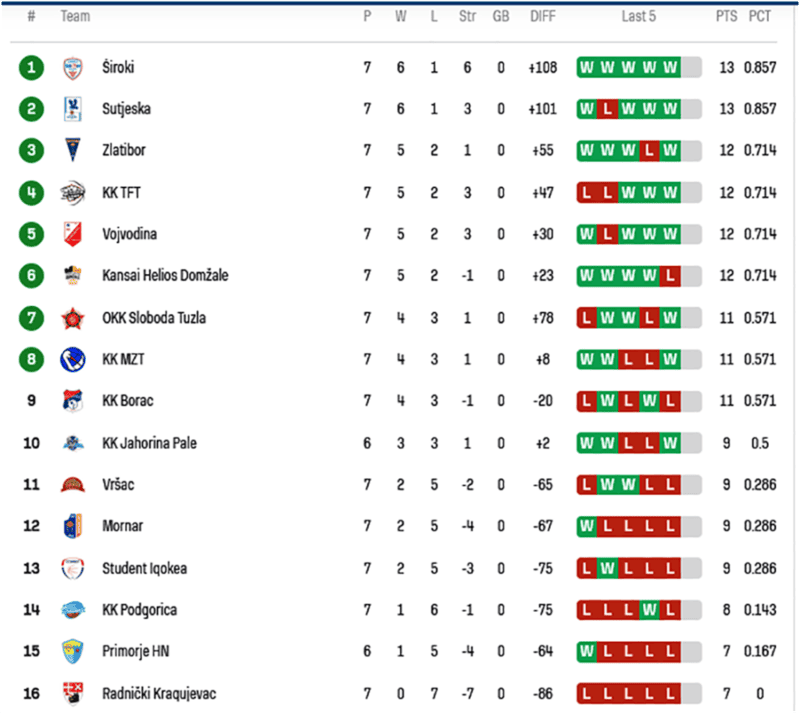Sort standings by the PTS column
800x713 pixels.
point(727,17)
